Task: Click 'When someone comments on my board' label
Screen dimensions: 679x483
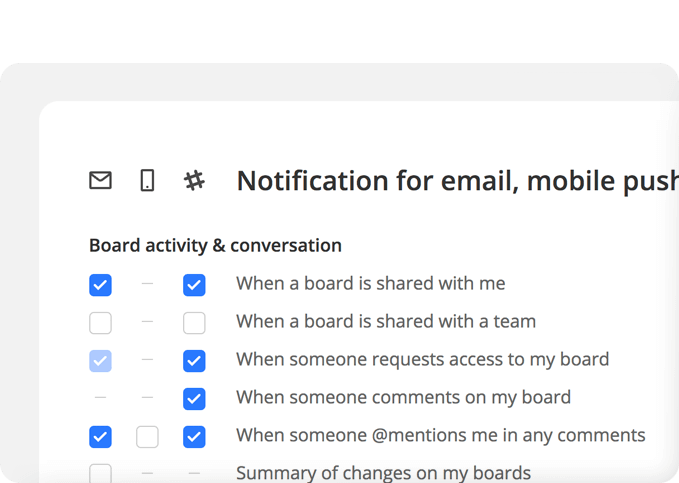Action: click(404, 398)
